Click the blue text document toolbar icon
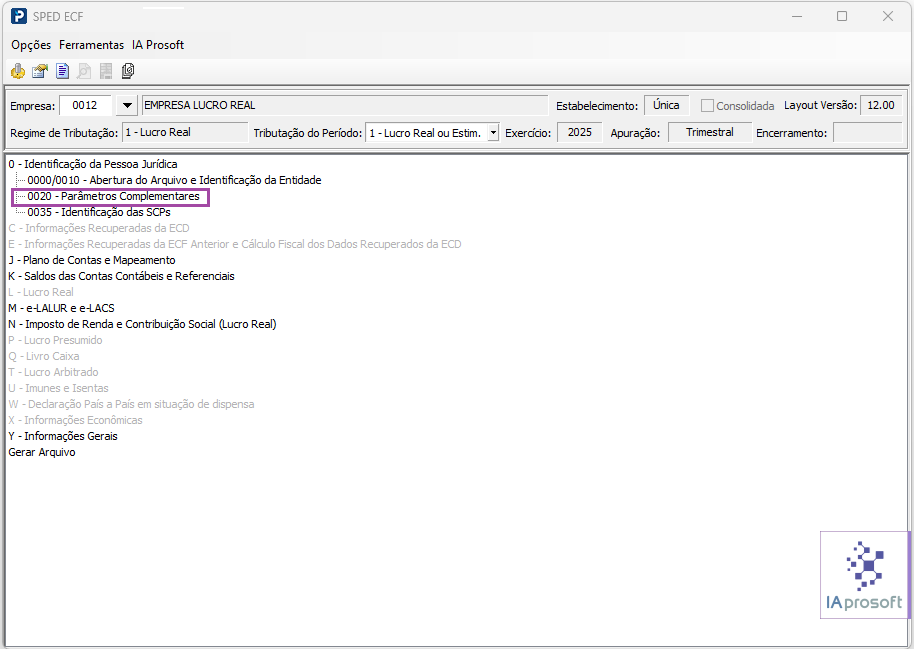The image size is (914, 649). pyautogui.click(x=62, y=71)
